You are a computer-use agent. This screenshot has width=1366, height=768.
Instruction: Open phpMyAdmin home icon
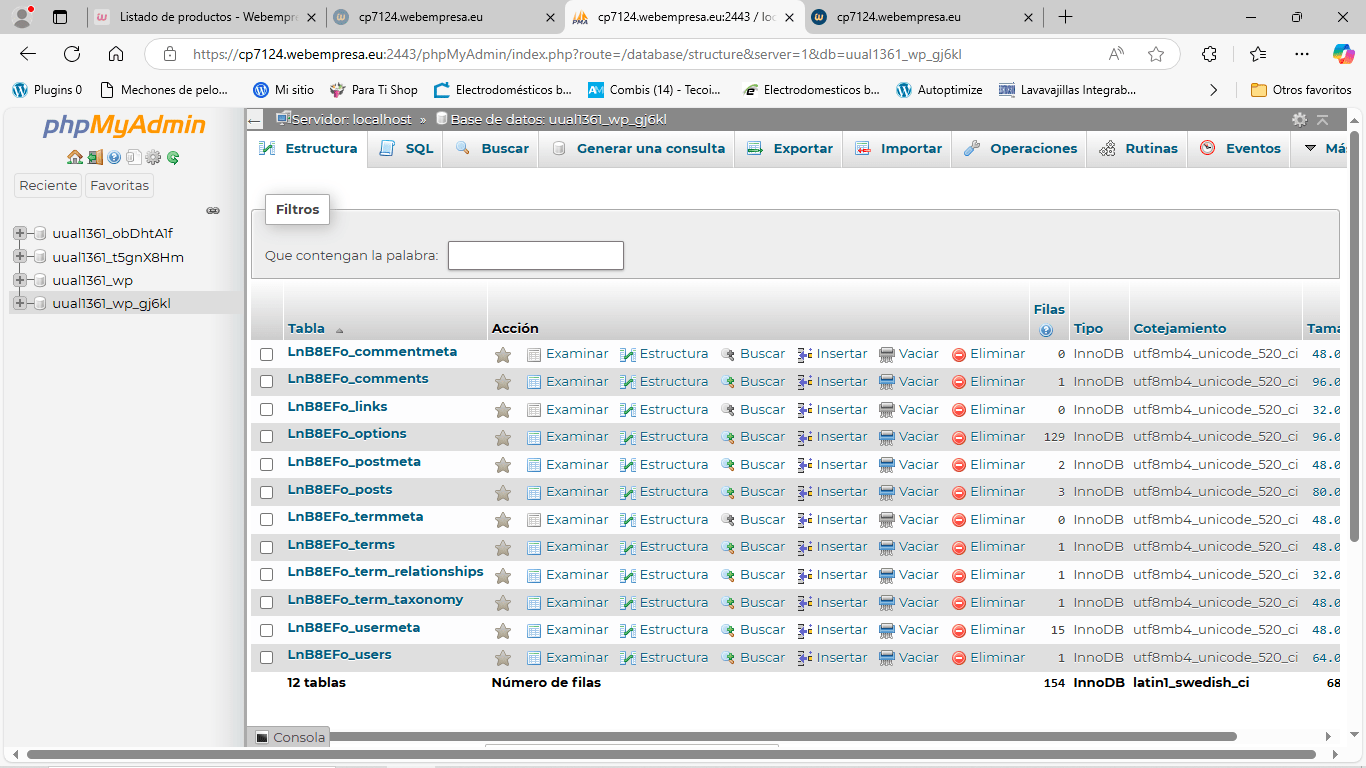(x=74, y=157)
